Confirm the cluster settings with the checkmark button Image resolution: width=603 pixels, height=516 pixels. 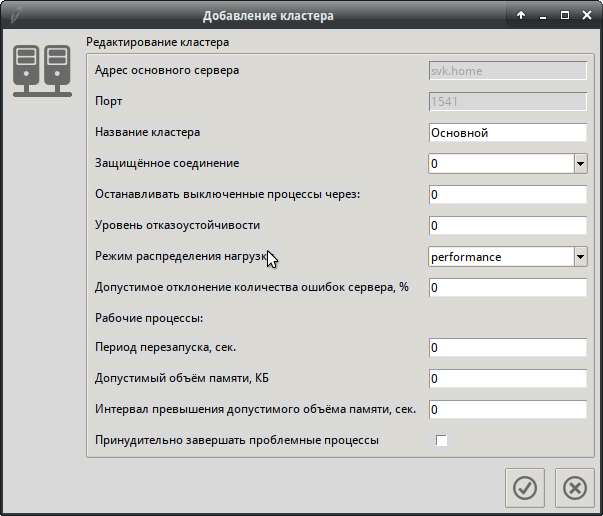click(x=525, y=487)
